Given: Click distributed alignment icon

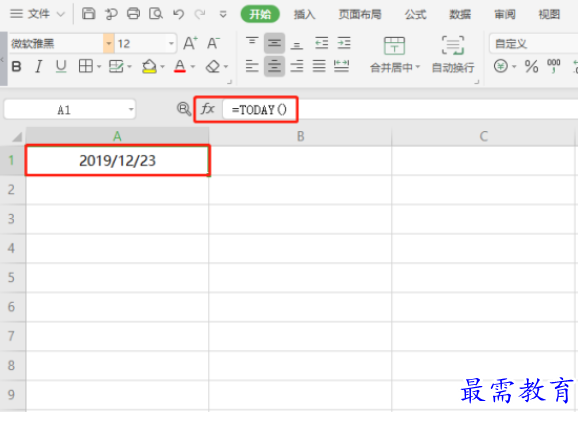Looking at the screenshot, I should coord(341,66).
